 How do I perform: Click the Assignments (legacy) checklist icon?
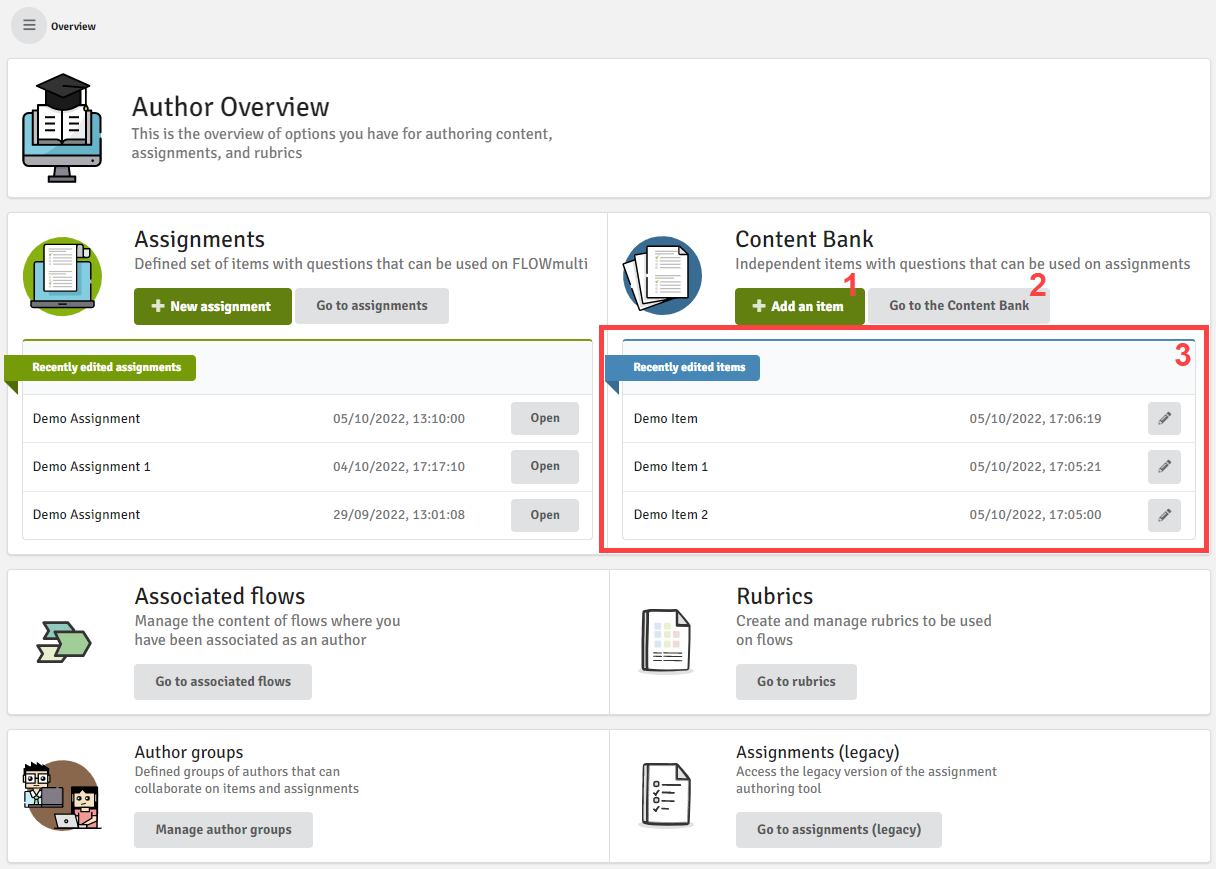pos(665,795)
